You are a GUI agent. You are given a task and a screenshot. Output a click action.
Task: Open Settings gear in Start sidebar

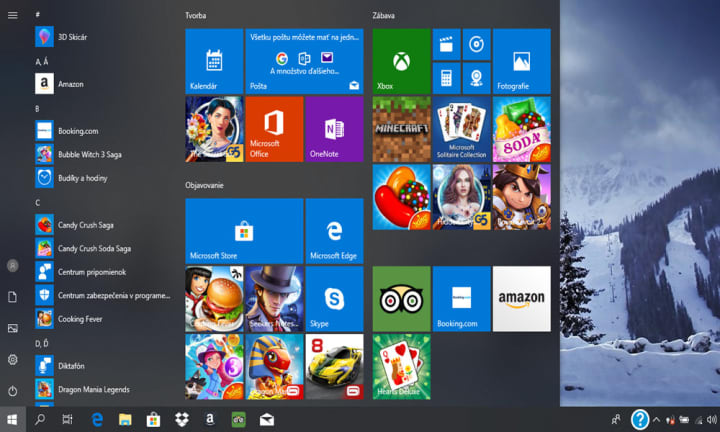13,359
